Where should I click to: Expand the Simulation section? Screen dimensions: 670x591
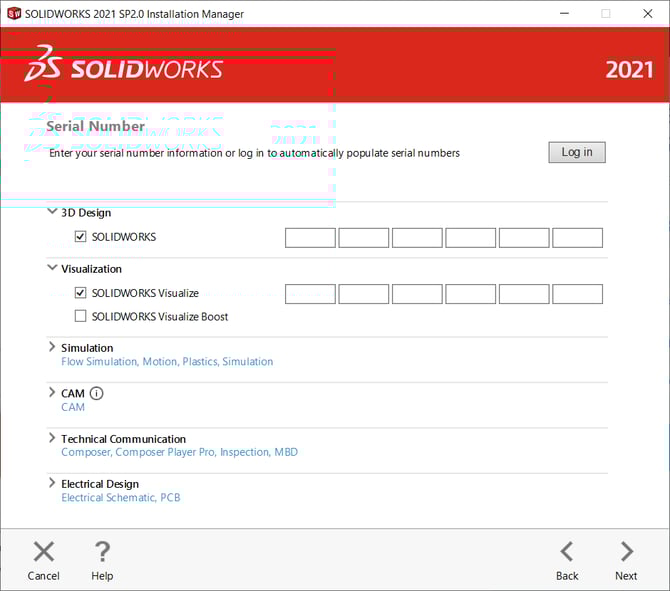(x=52, y=347)
